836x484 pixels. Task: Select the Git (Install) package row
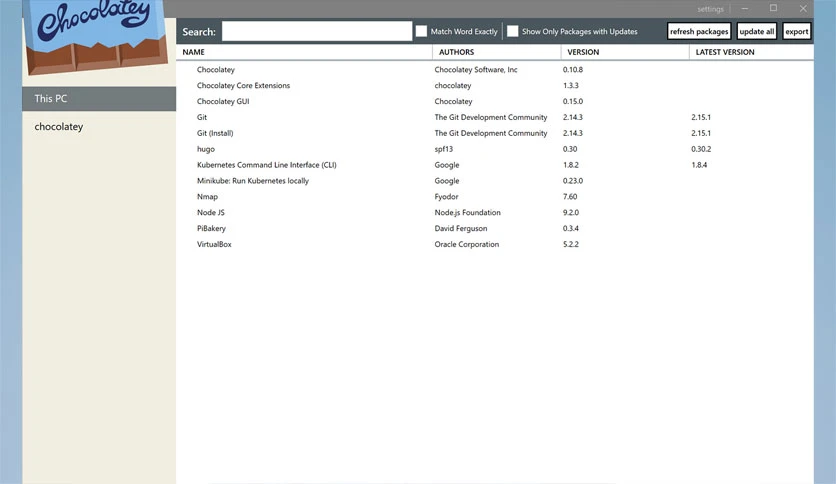pyautogui.click(x=495, y=133)
